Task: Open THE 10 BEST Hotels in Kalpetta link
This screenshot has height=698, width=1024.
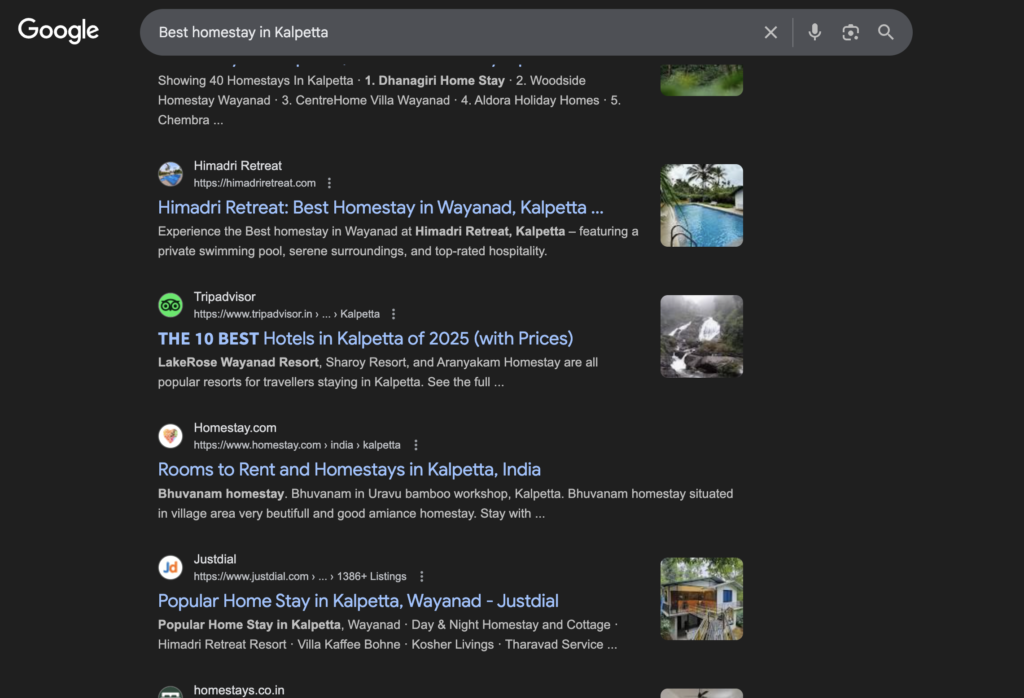Action: (x=365, y=339)
